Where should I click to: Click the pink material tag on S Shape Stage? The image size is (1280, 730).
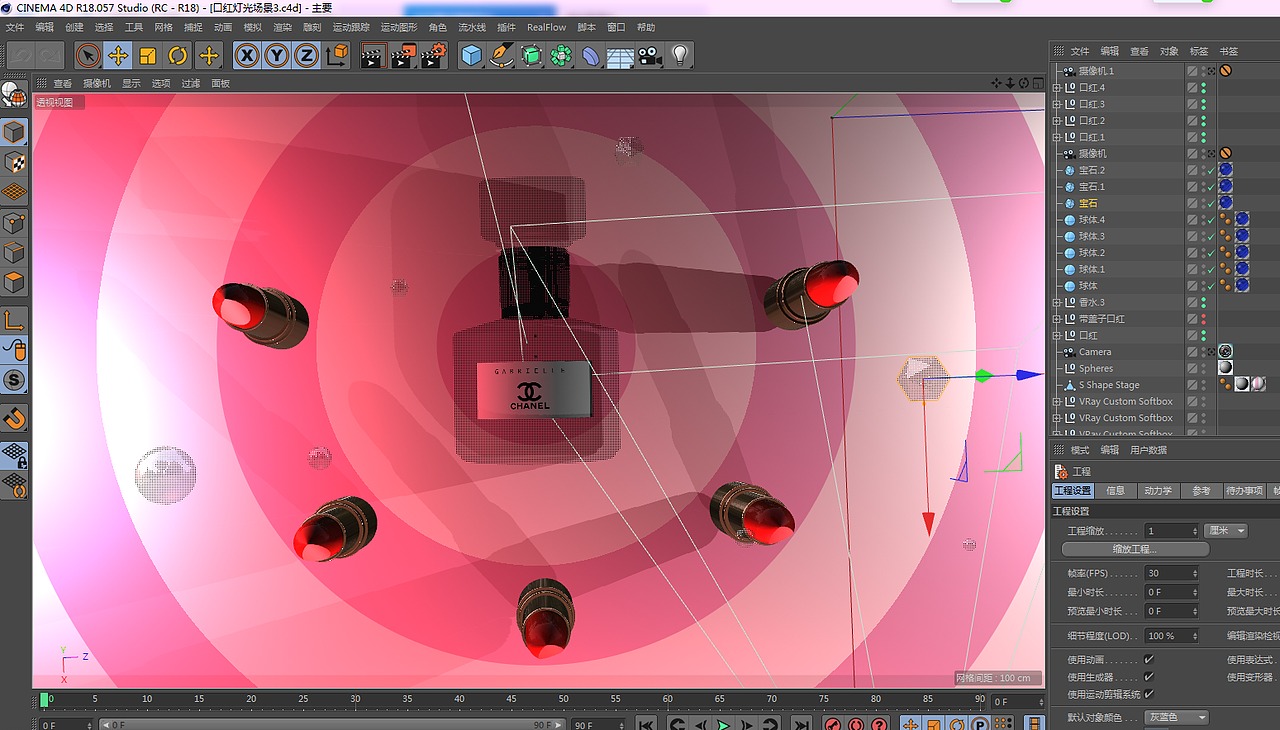pos(1258,384)
